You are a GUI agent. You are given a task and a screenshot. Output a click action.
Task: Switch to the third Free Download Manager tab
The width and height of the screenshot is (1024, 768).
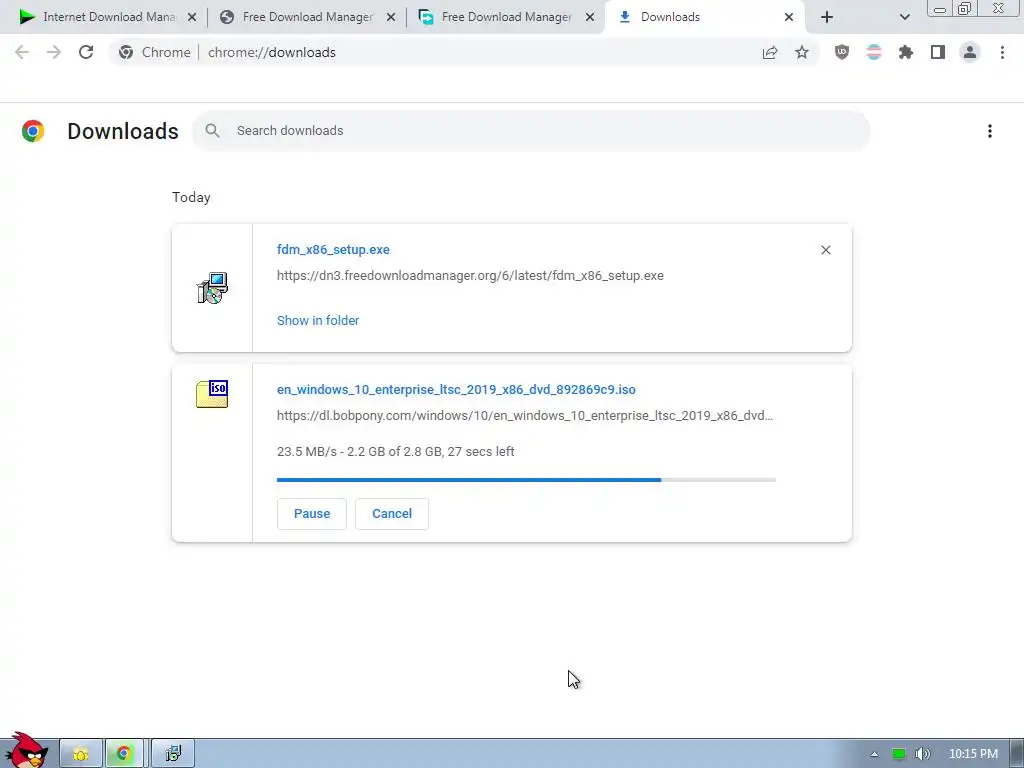pos(506,17)
